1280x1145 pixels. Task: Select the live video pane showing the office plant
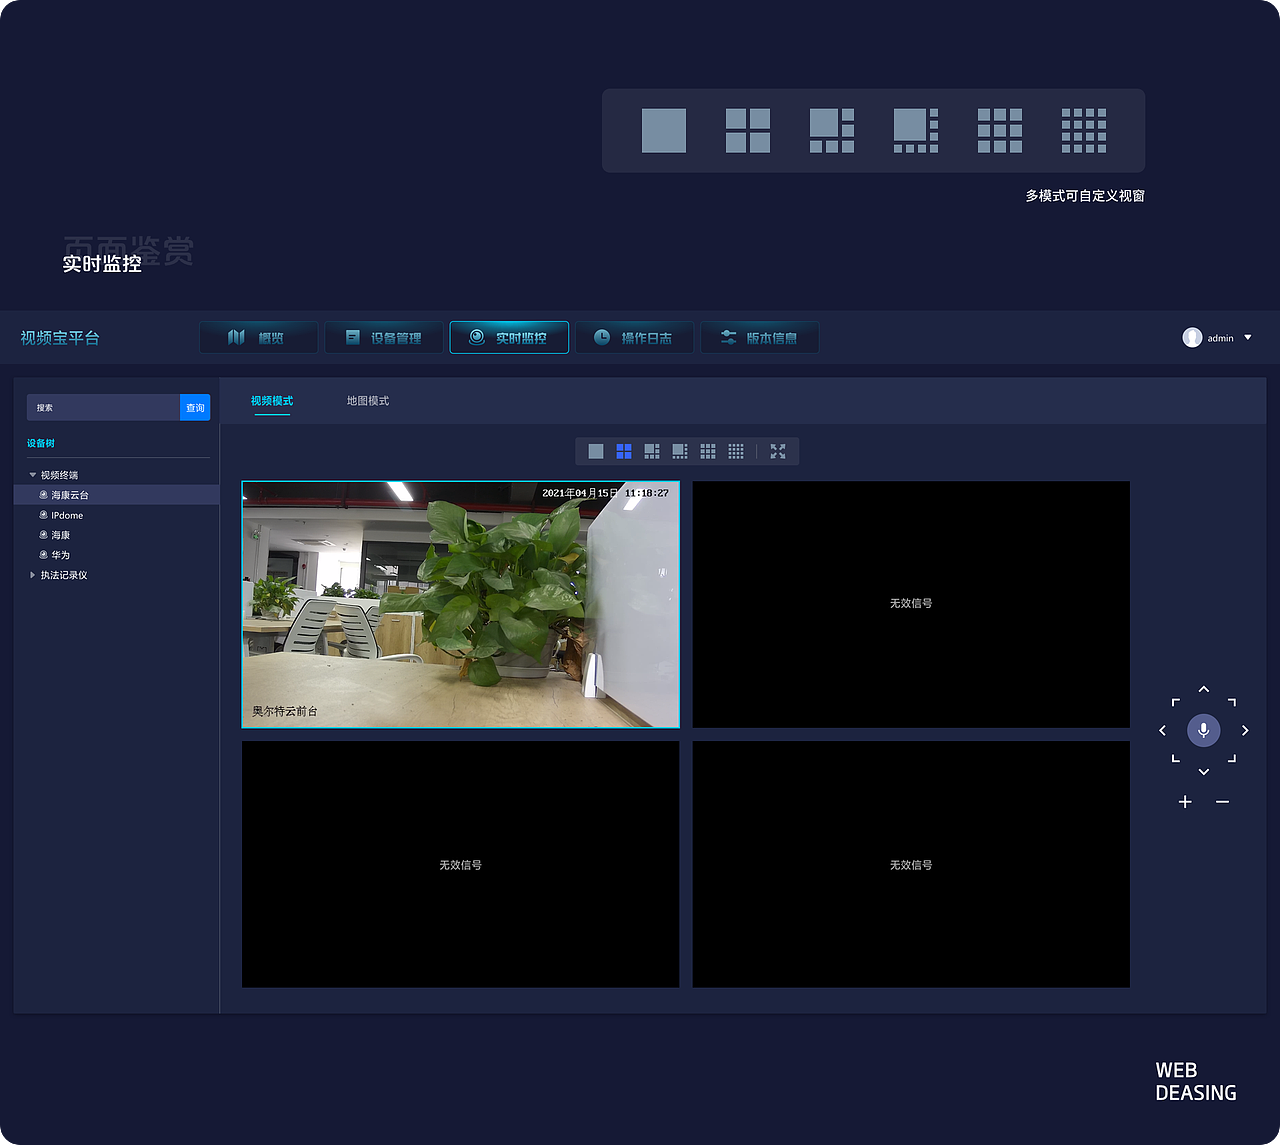click(x=461, y=604)
